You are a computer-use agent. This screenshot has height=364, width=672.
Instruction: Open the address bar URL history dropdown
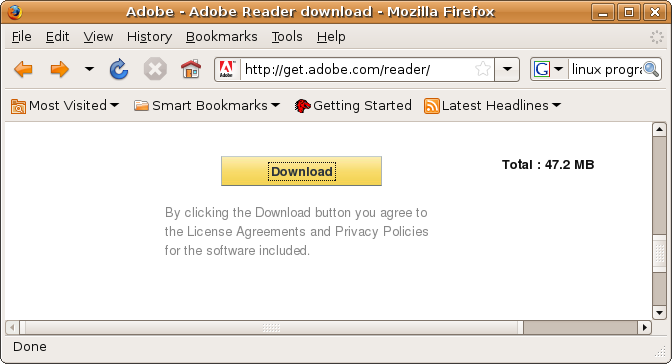click(x=507, y=69)
